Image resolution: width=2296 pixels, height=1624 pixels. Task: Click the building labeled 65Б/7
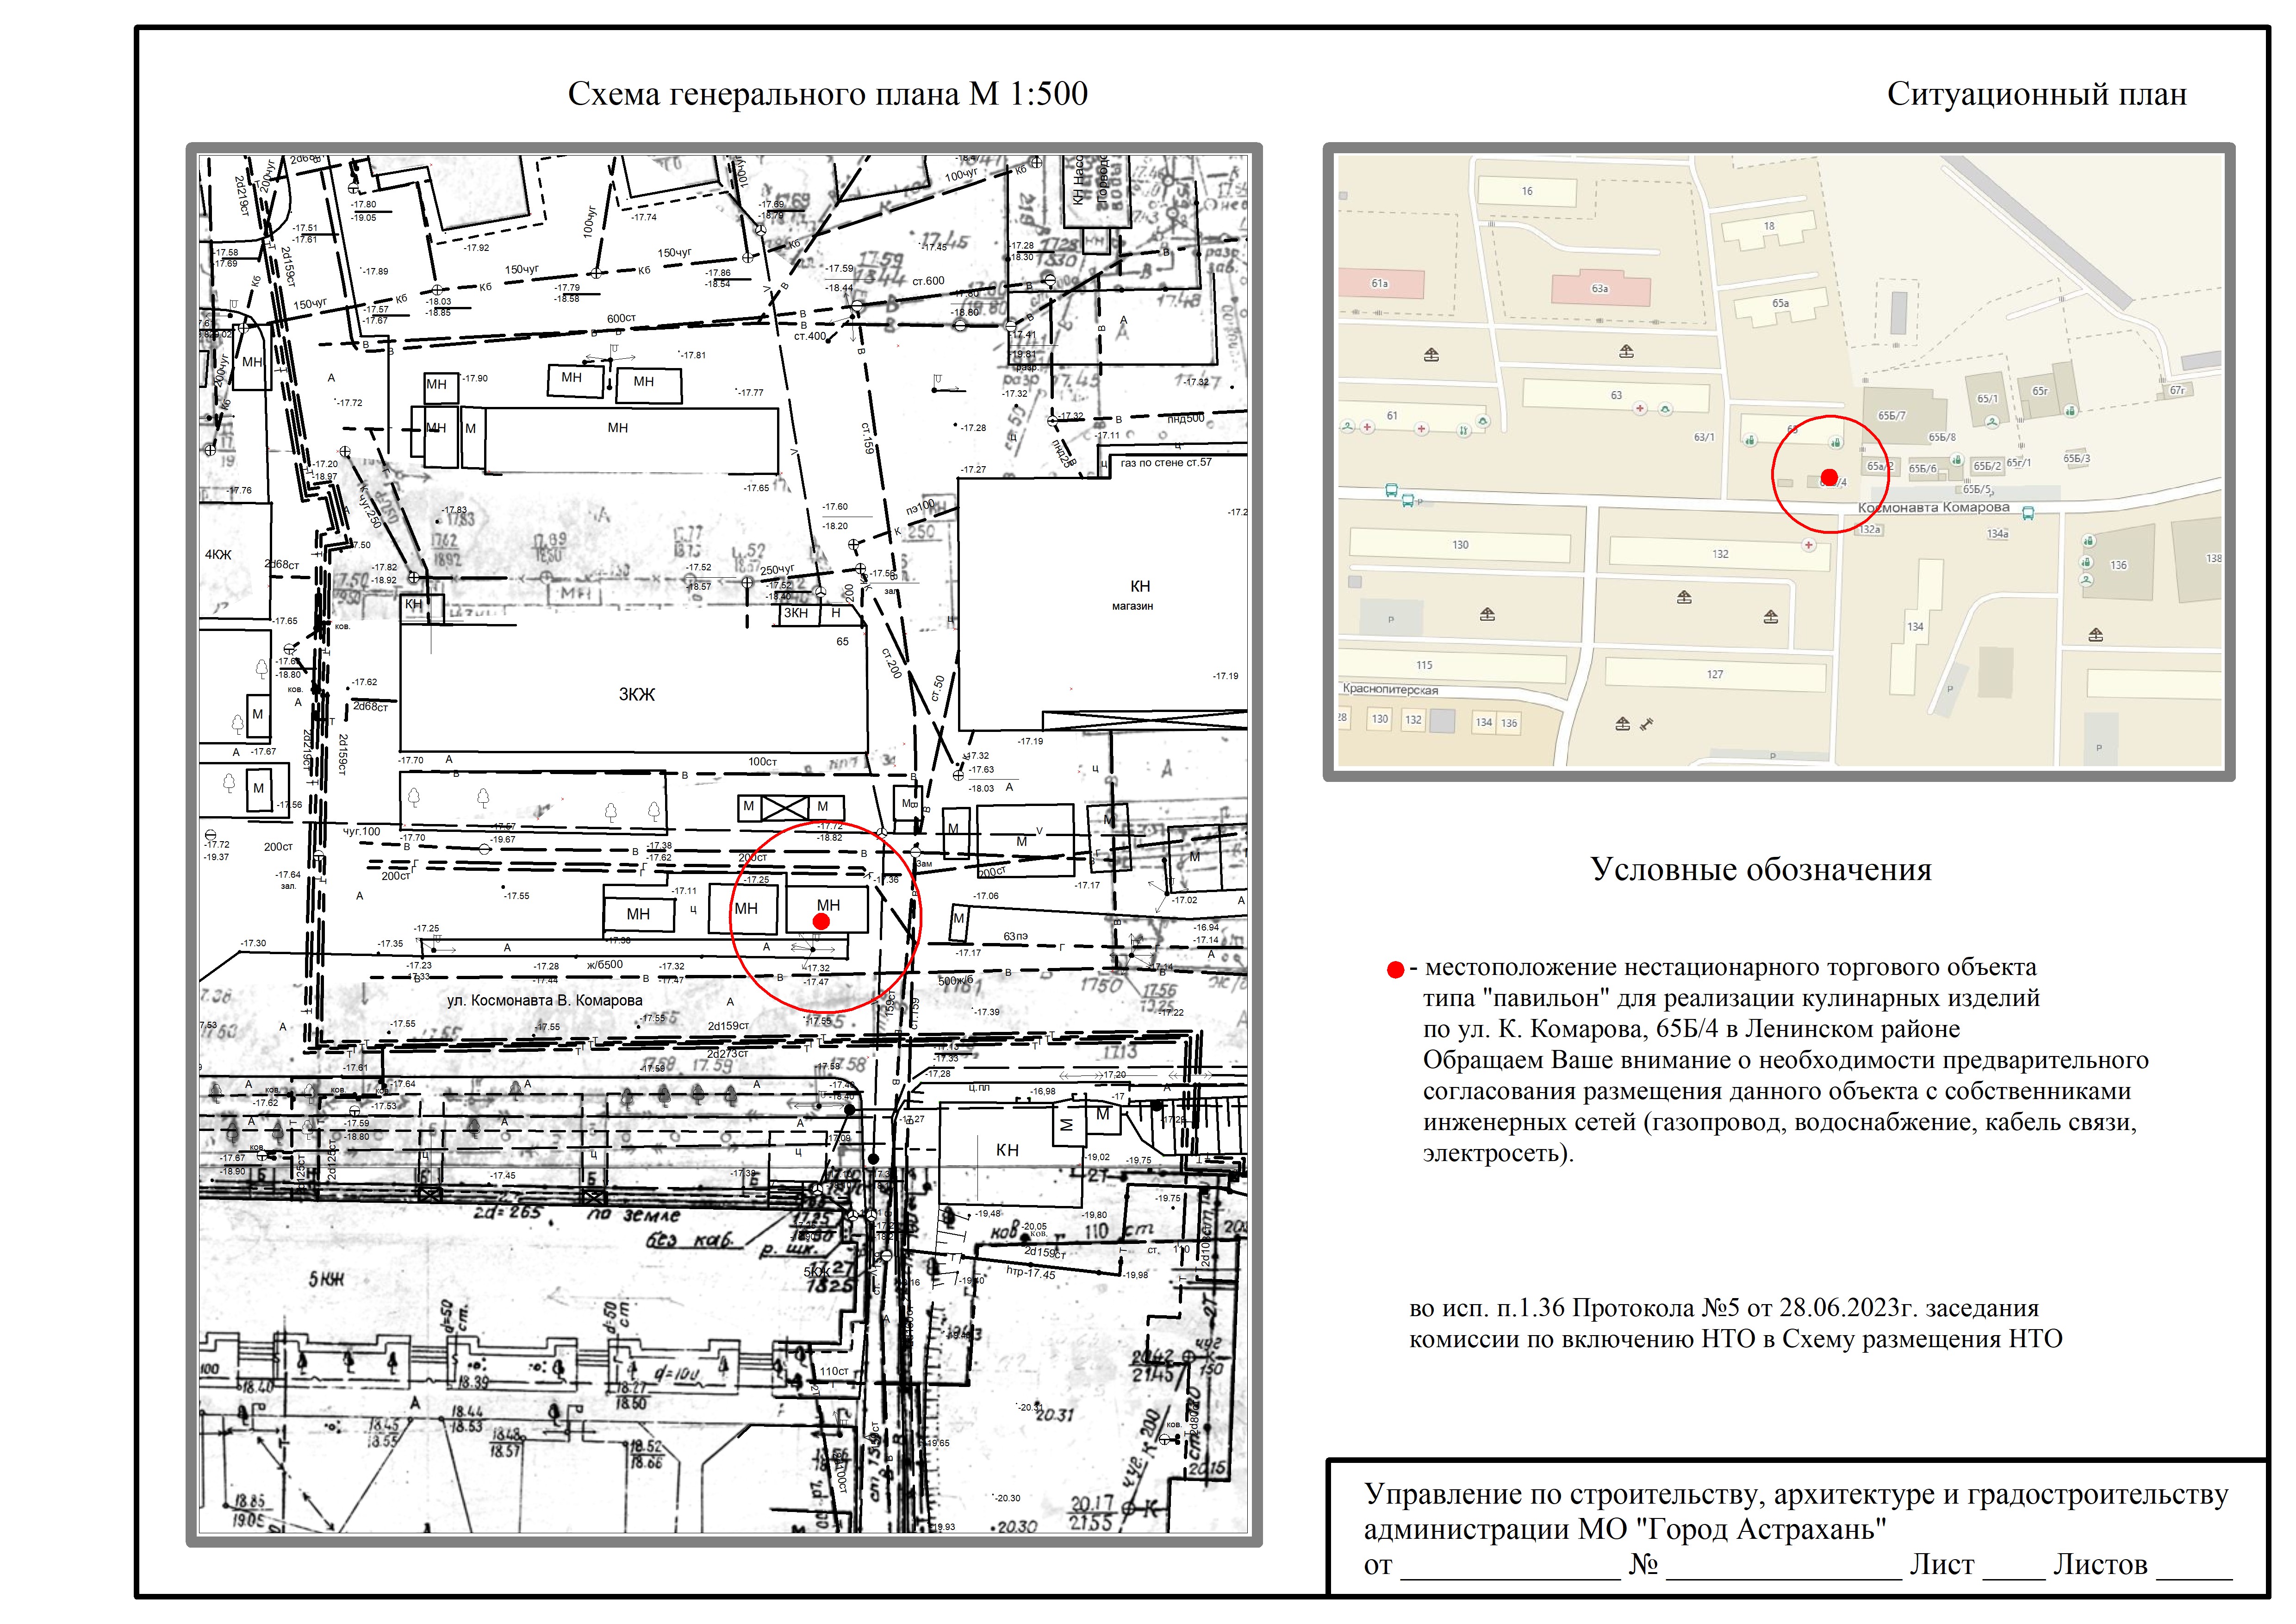(x=1892, y=415)
